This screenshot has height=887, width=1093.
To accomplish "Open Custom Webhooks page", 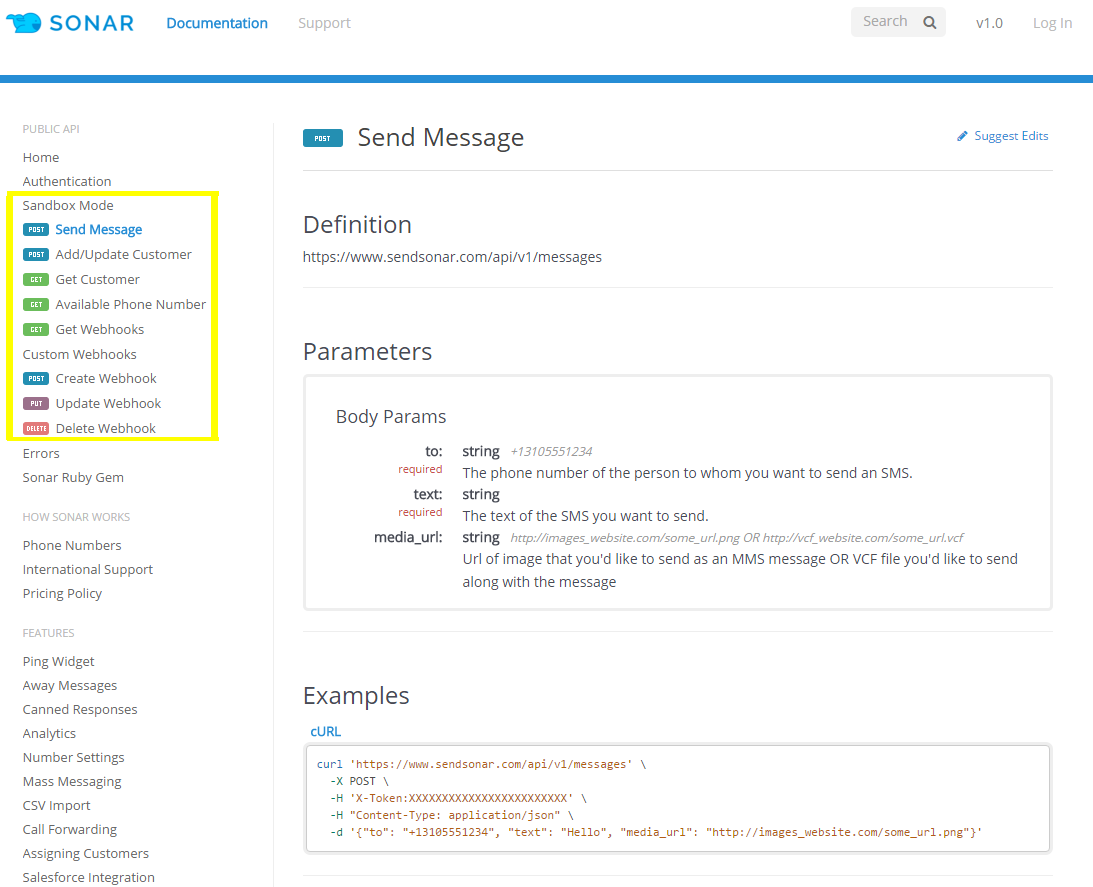I will coord(79,354).
